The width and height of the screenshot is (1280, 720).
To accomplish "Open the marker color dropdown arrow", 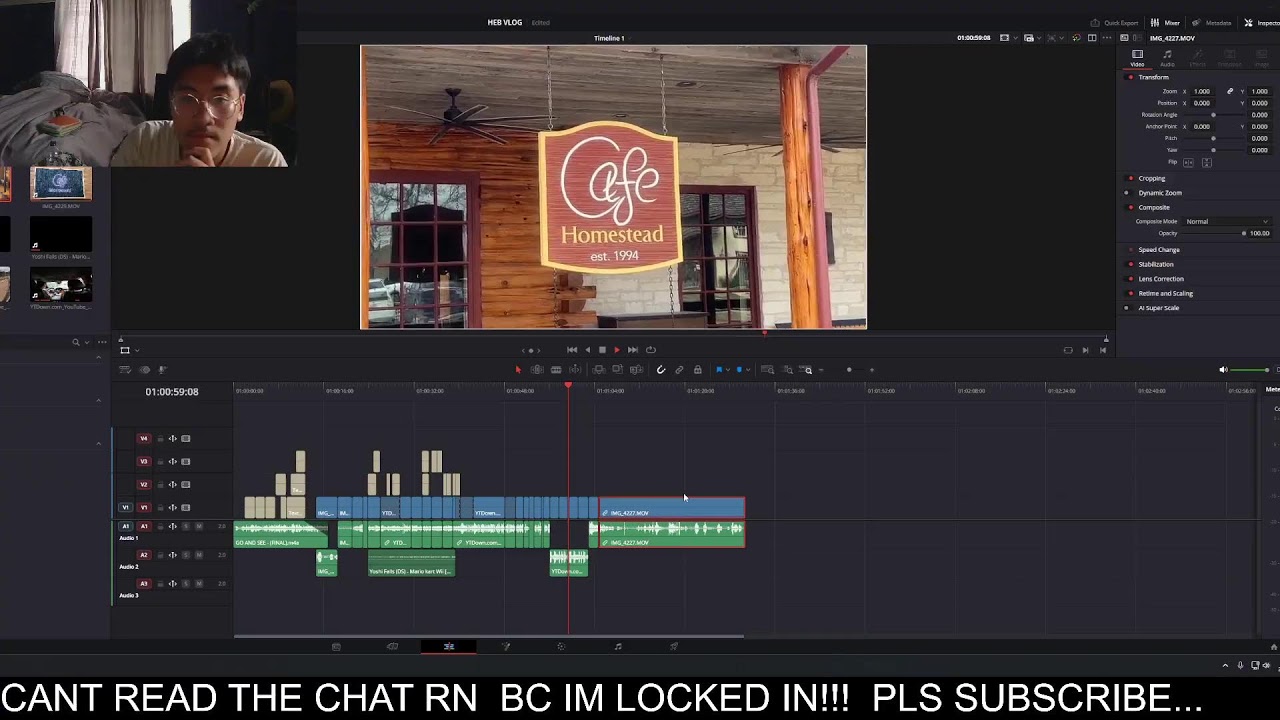I will (748, 370).
